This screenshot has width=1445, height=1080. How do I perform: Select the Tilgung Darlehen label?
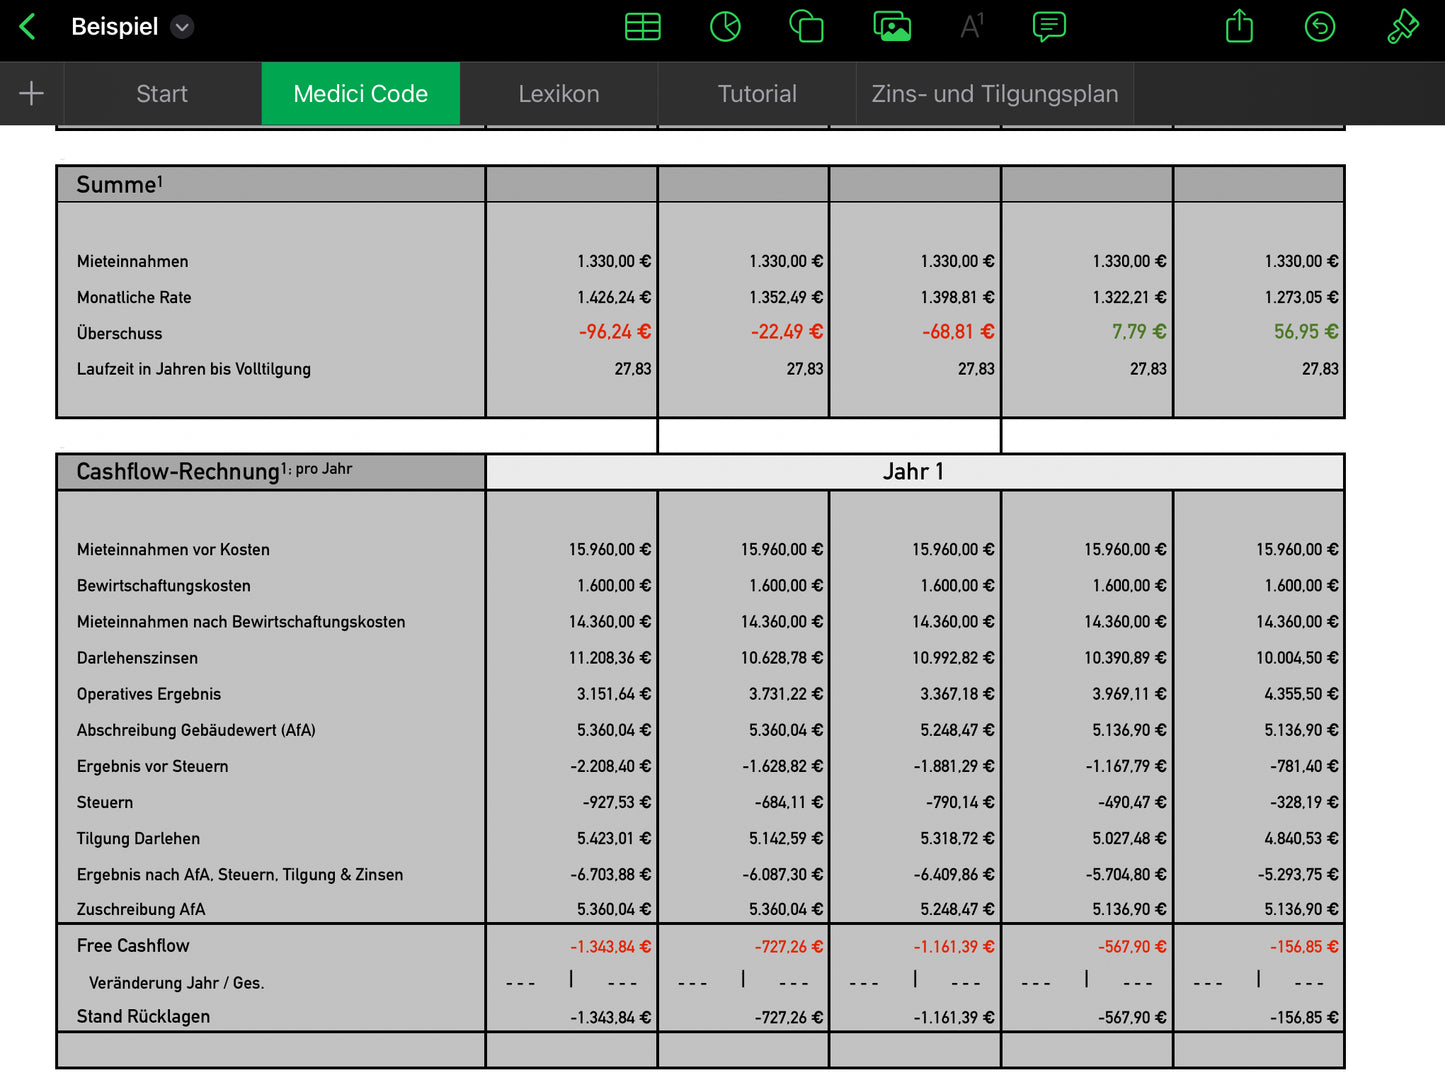(138, 839)
